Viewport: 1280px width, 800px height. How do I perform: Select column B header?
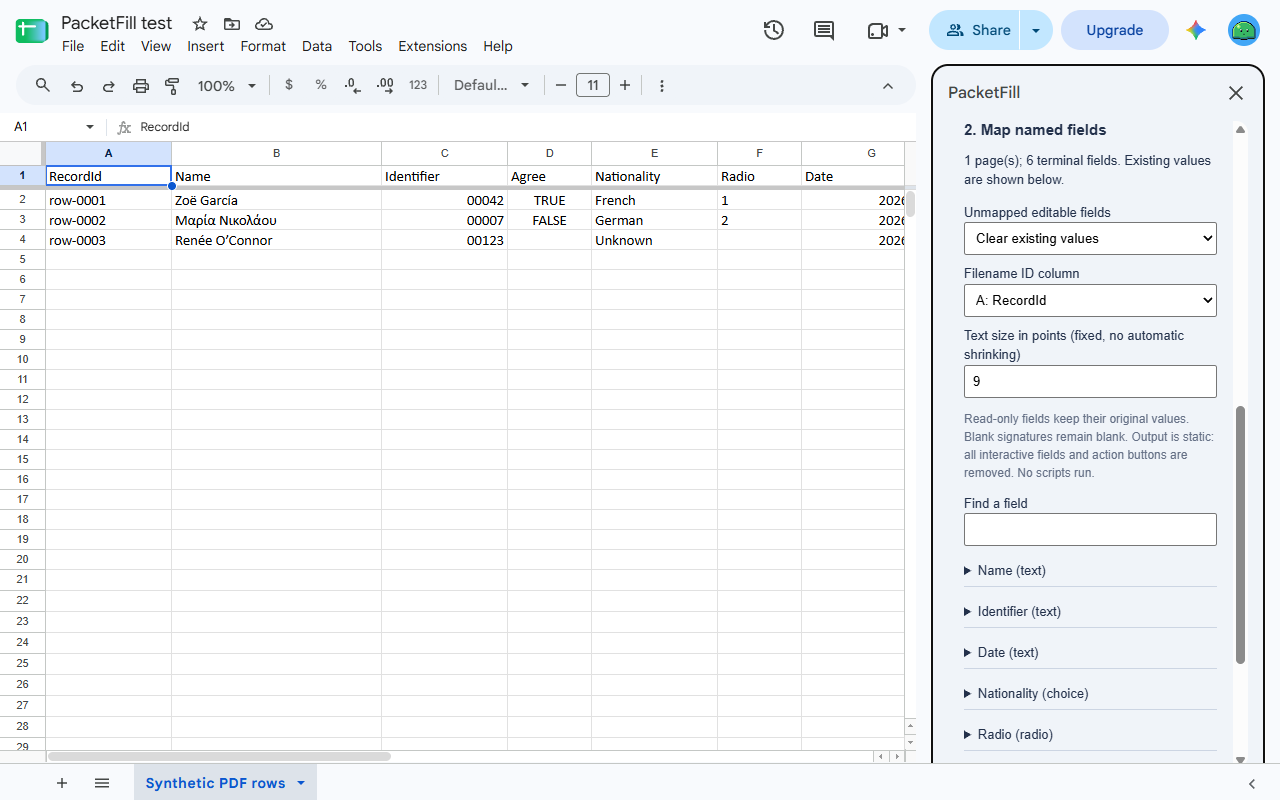tap(276, 153)
